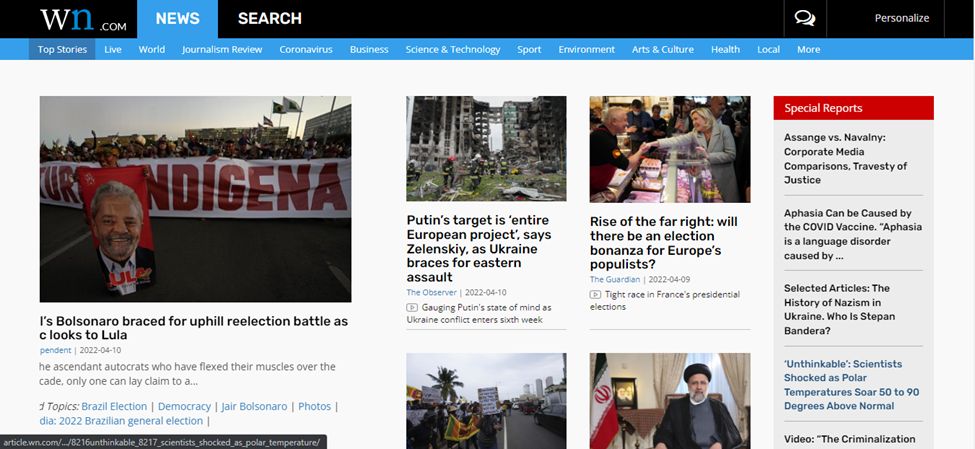Open Science & Technology category
Screen dimensions: 975x449
pos(453,49)
